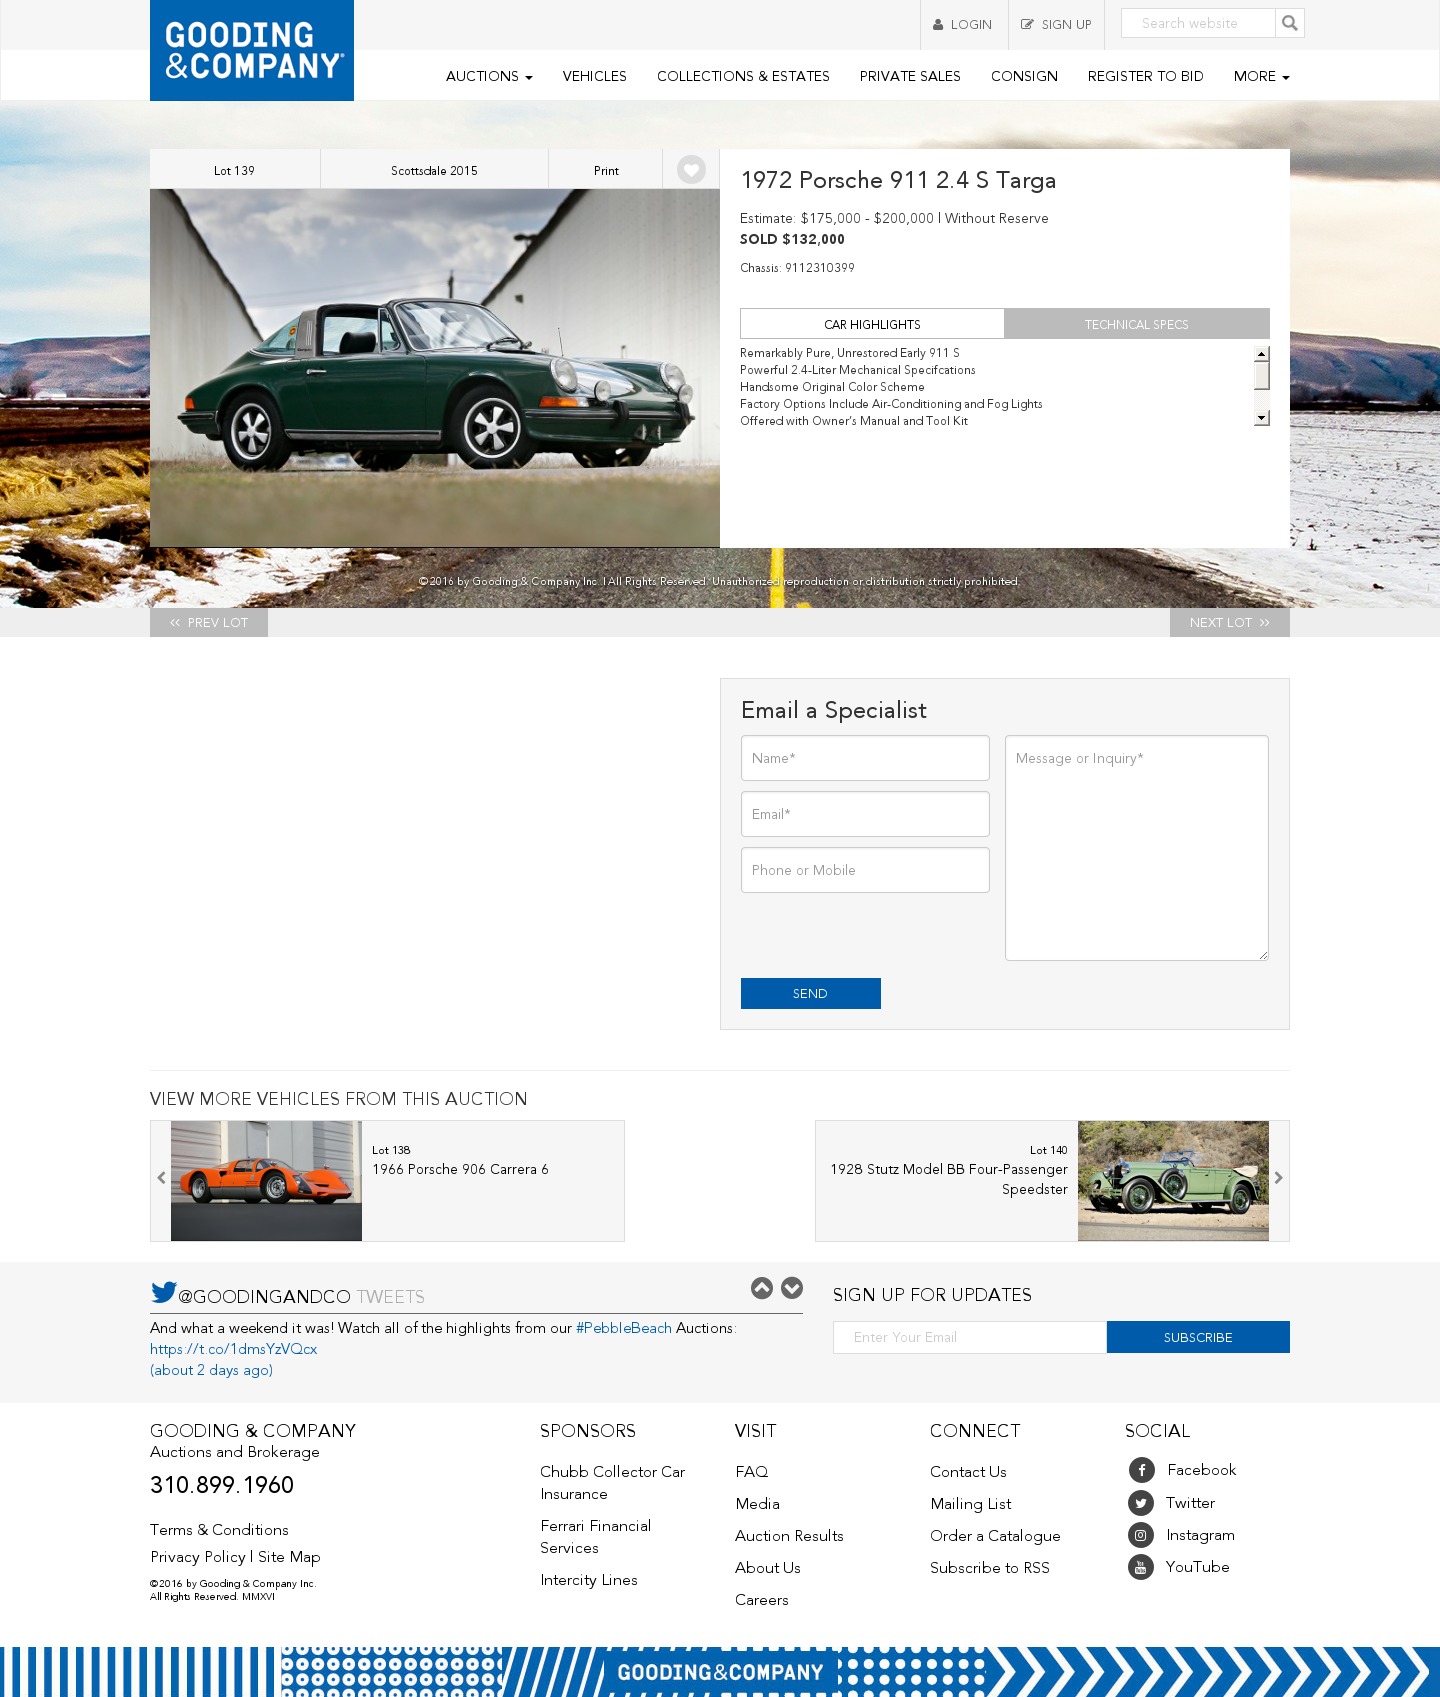Show previous tweet with up arrow

762,1288
